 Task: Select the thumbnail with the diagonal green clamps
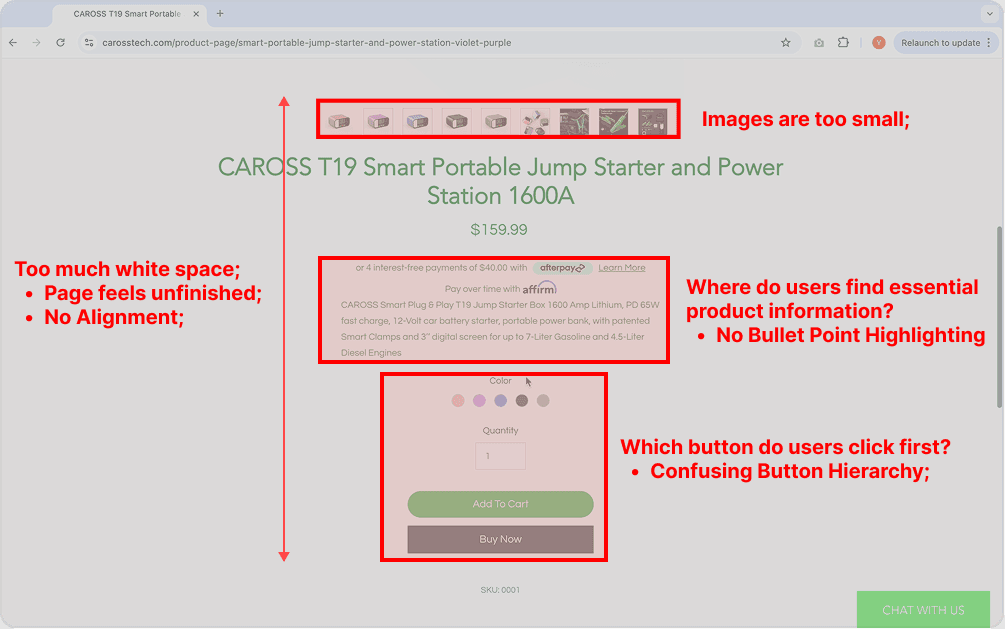(613, 121)
